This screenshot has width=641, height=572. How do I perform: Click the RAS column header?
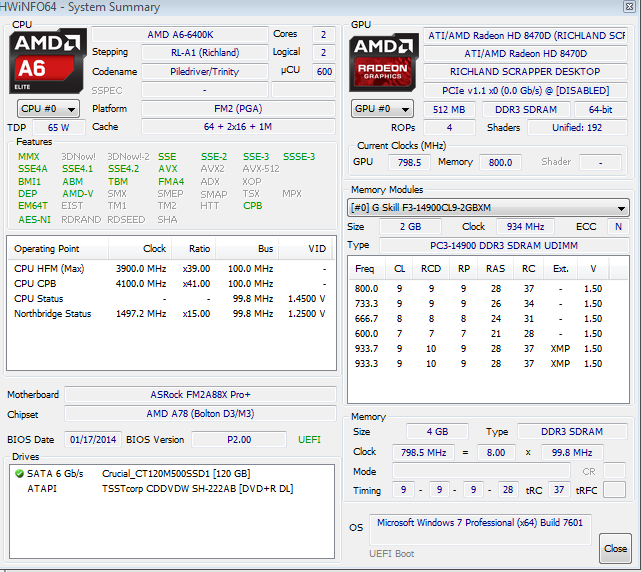[x=495, y=269]
